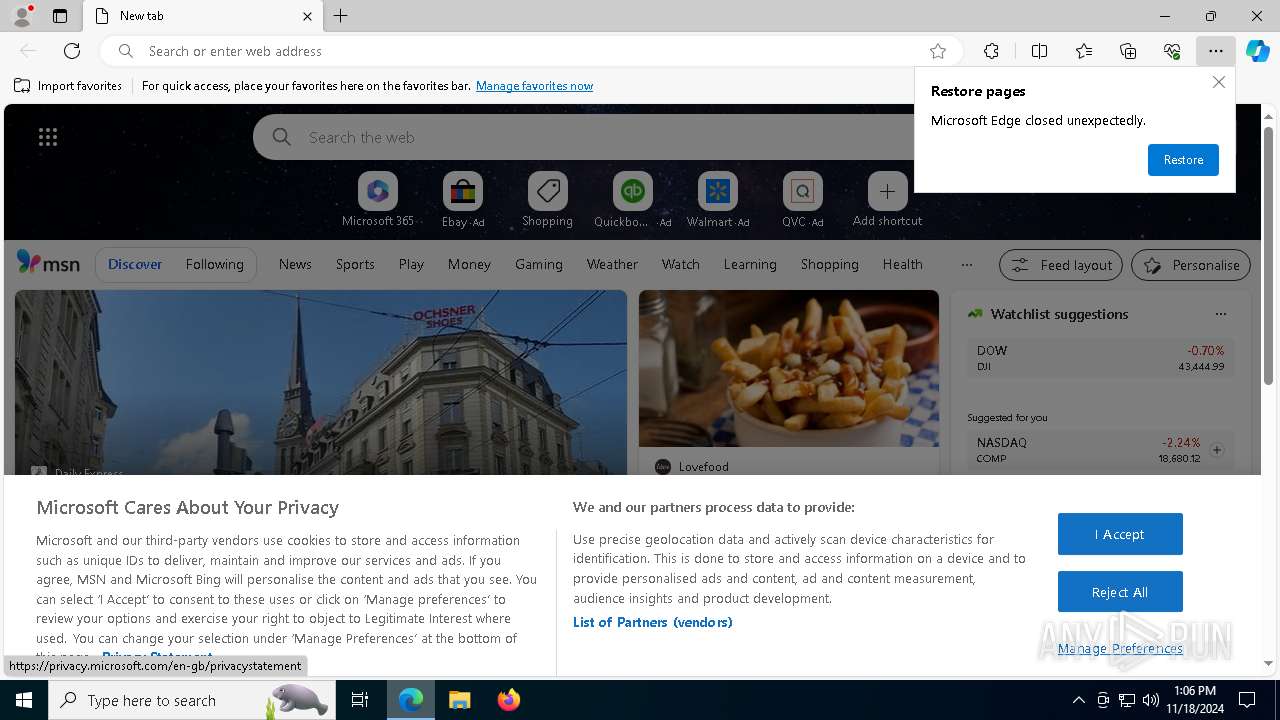Image resolution: width=1280 pixels, height=720 pixels.
Task: Open the Health menu item
Action: tap(903, 264)
